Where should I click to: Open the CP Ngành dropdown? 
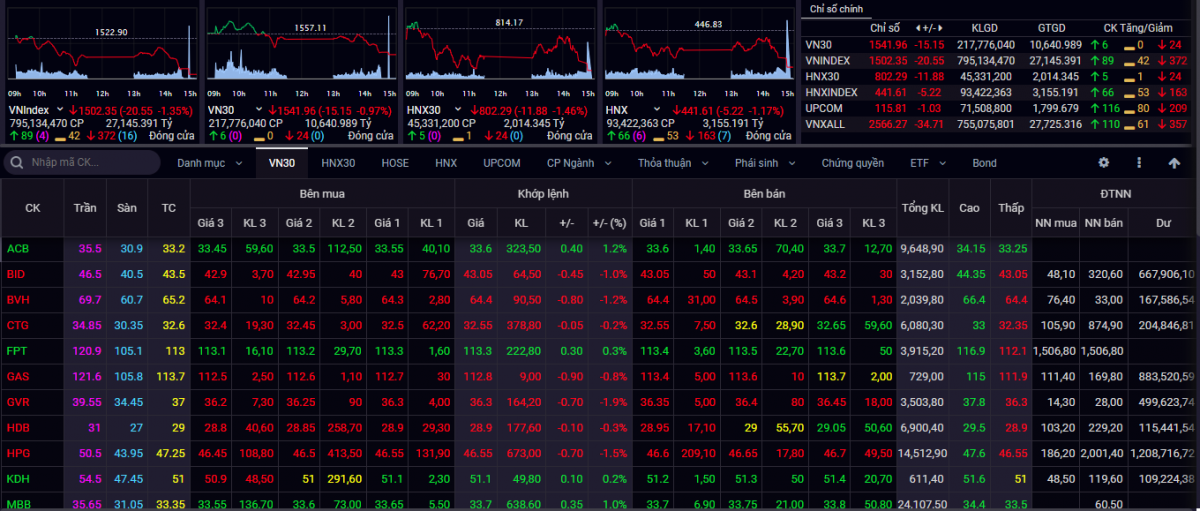[x=577, y=162]
